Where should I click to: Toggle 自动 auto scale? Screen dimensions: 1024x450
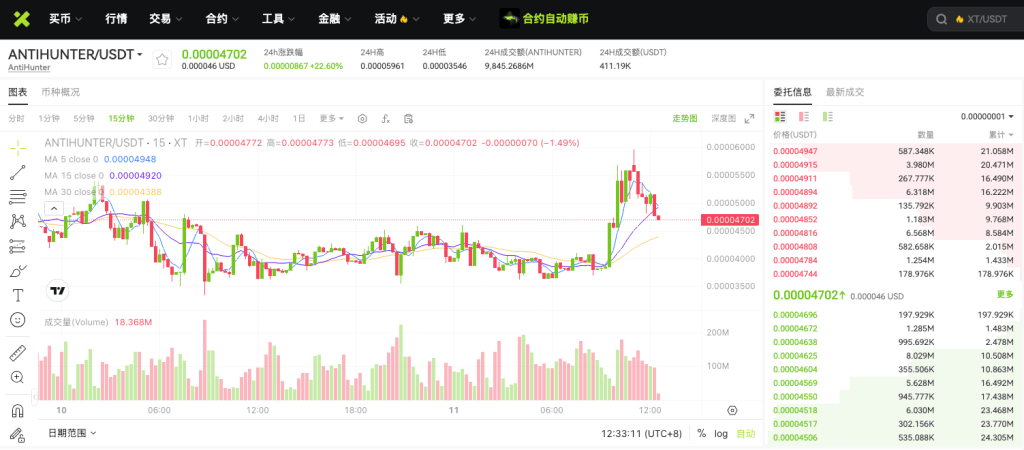(x=746, y=433)
